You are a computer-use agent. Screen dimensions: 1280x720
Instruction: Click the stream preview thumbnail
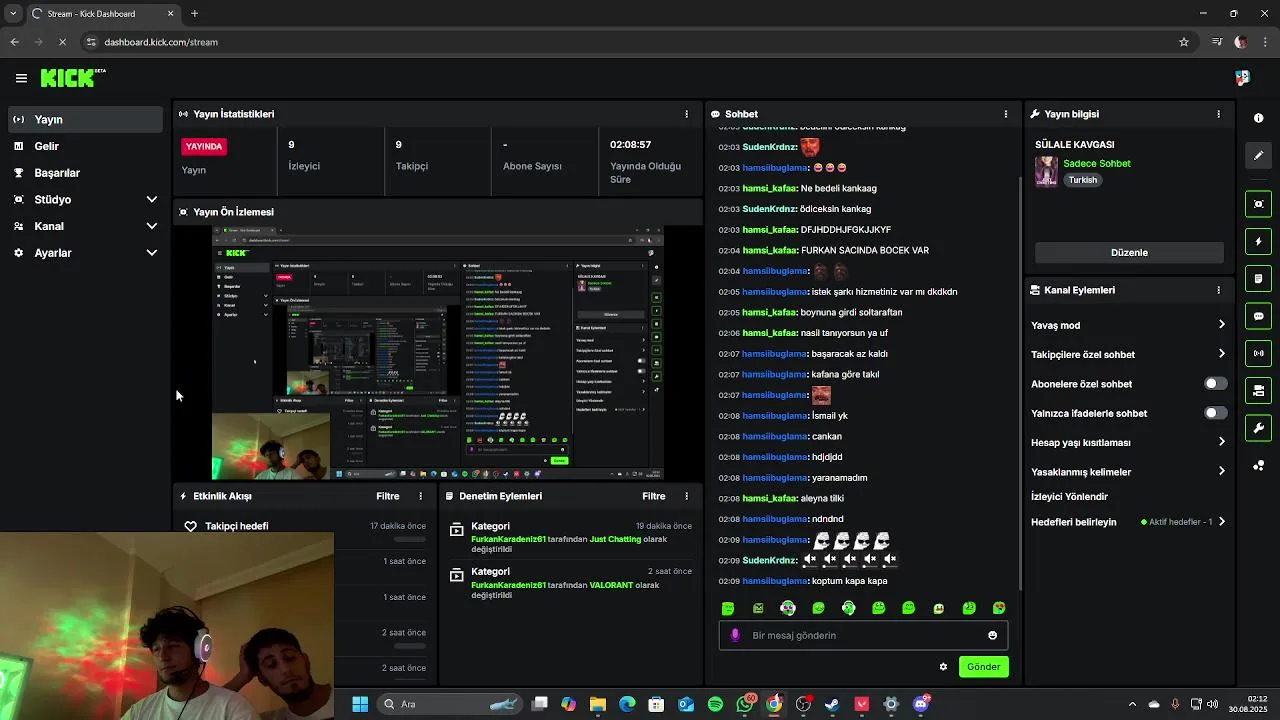tap(438, 352)
